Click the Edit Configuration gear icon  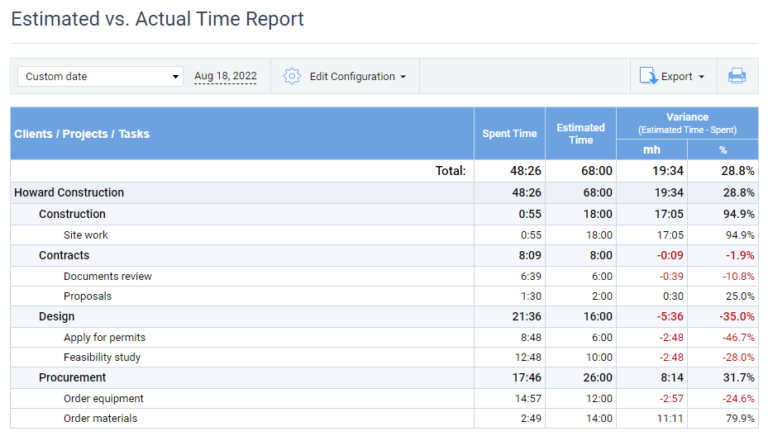coord(292,76)
